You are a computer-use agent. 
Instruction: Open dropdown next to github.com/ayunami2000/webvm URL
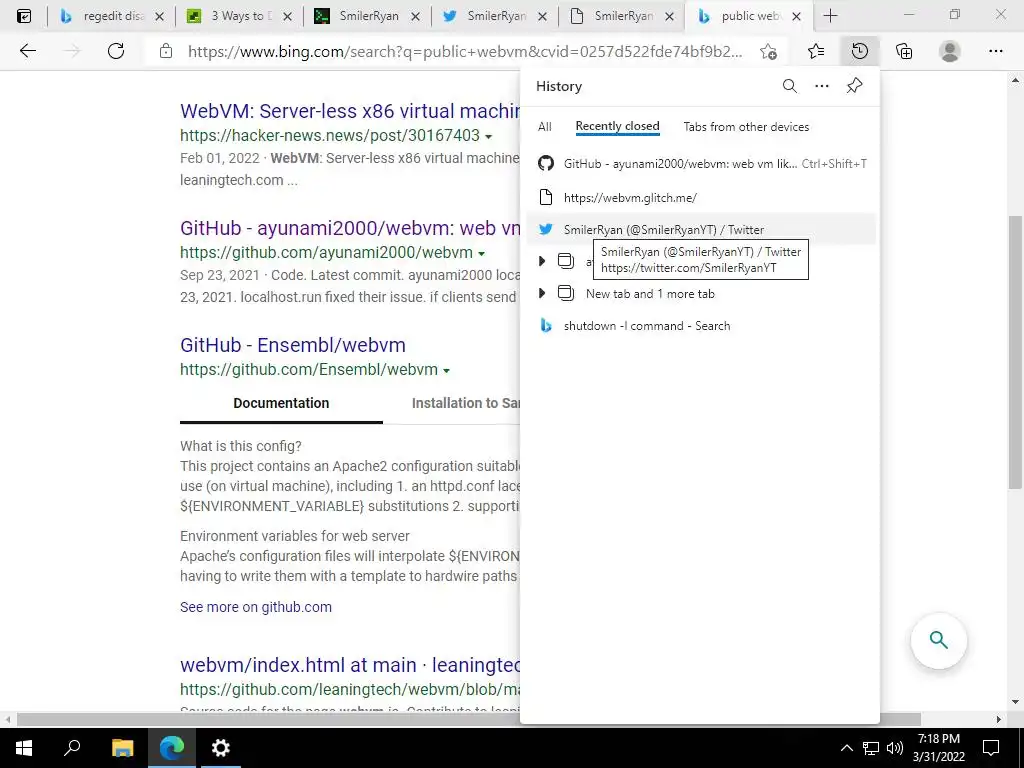tap(481, 253)
